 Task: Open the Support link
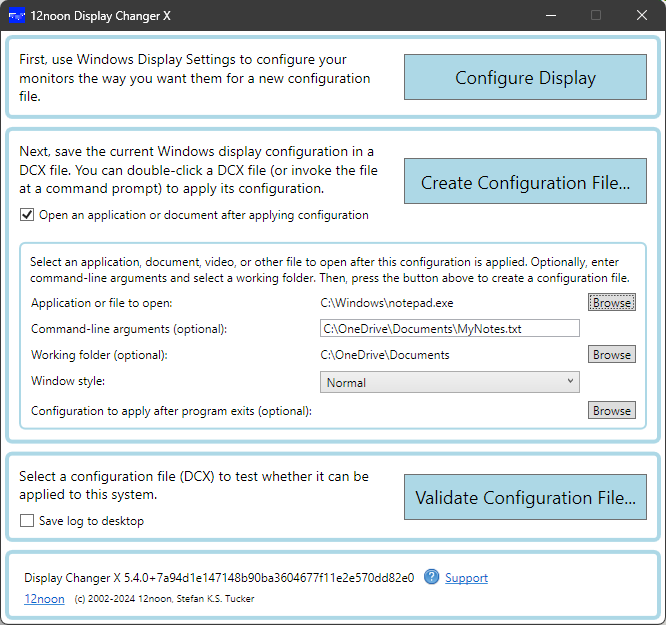click(466, 578)
